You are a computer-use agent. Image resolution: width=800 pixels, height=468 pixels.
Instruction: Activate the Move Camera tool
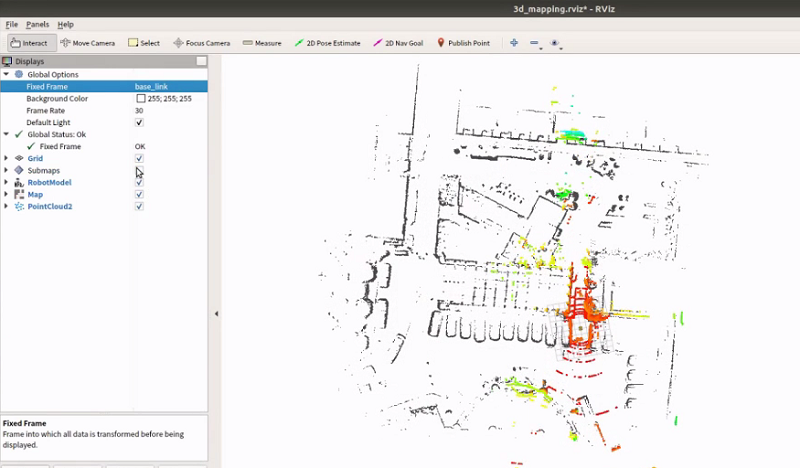87,43
